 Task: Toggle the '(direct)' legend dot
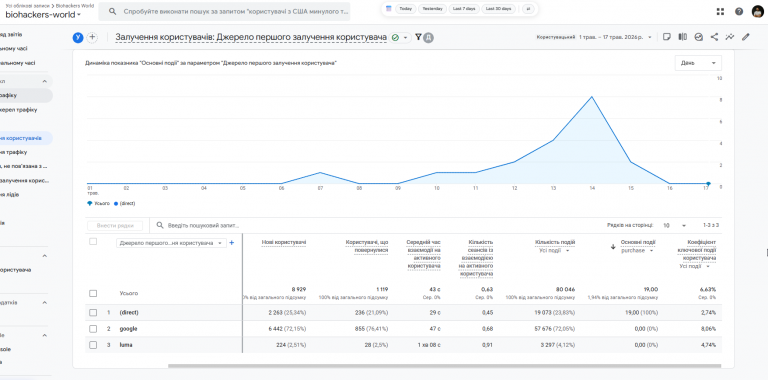pyautogui.click(x=116, y=203)
